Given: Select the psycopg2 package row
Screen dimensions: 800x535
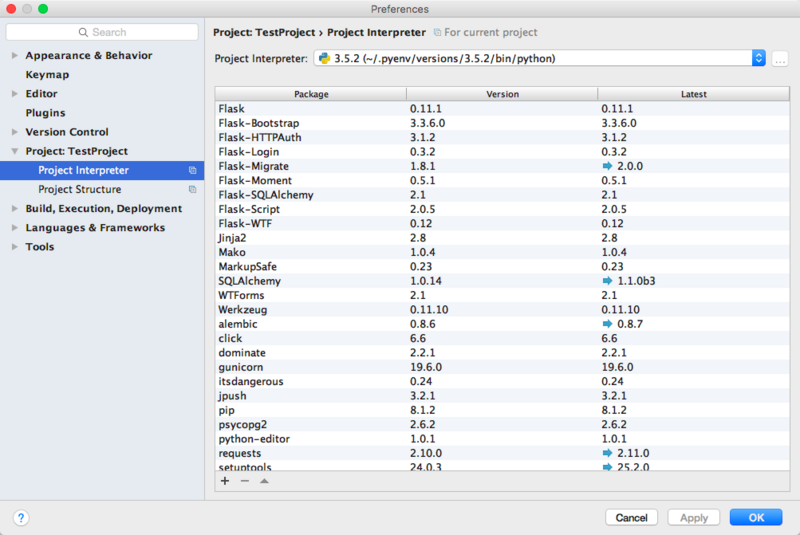Looking at the screenshot, I should (x=502, y=424).
